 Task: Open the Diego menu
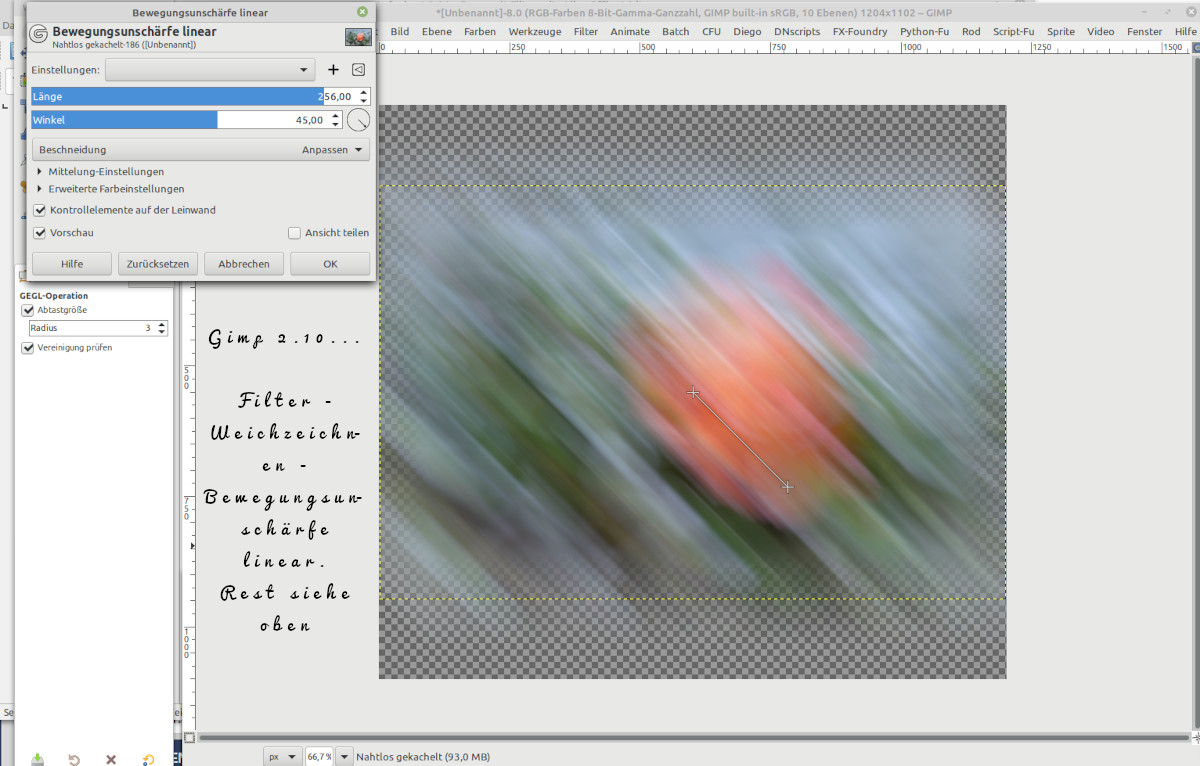click(747, 31)
